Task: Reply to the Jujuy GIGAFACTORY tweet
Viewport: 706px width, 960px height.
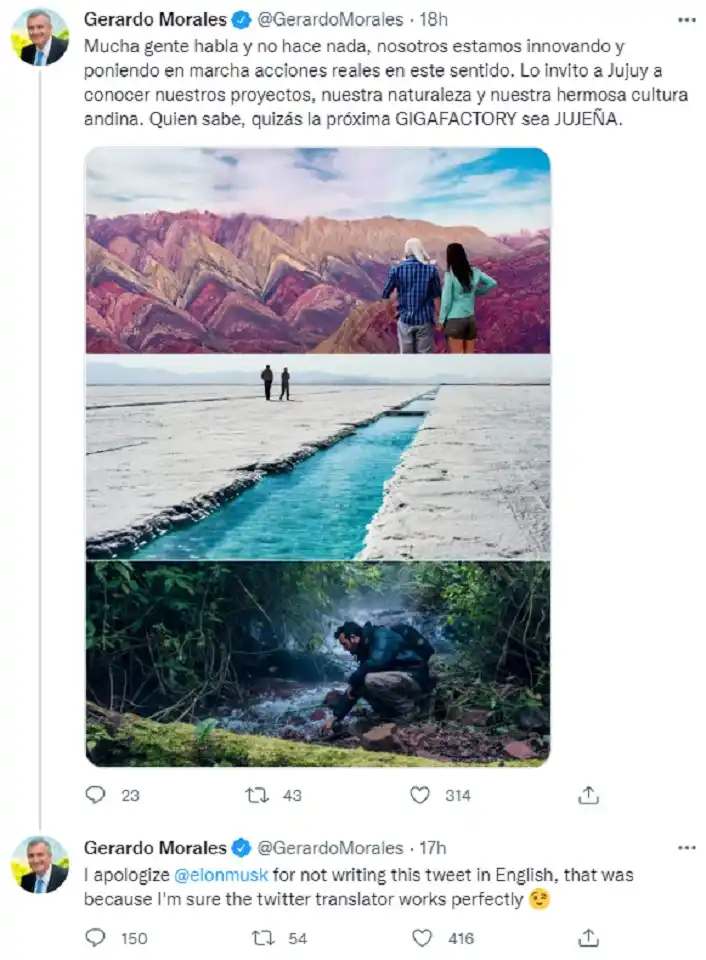Action: [96, 795]
